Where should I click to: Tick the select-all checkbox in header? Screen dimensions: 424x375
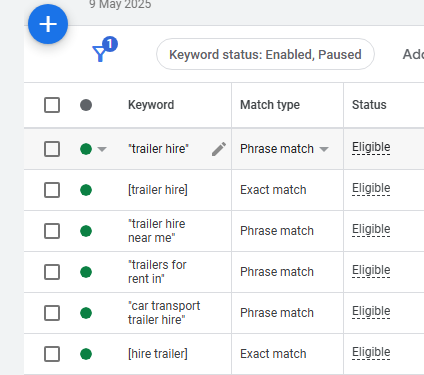[52, 105]
